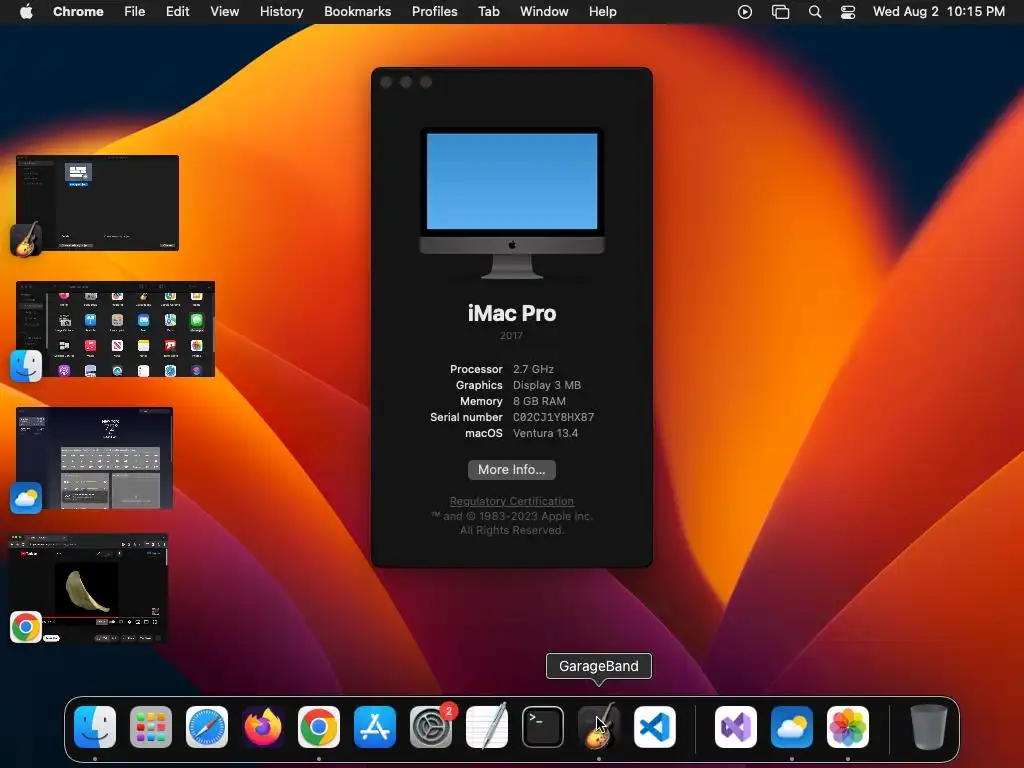Open Google Chrome in the Dock

tap(319, 727)
